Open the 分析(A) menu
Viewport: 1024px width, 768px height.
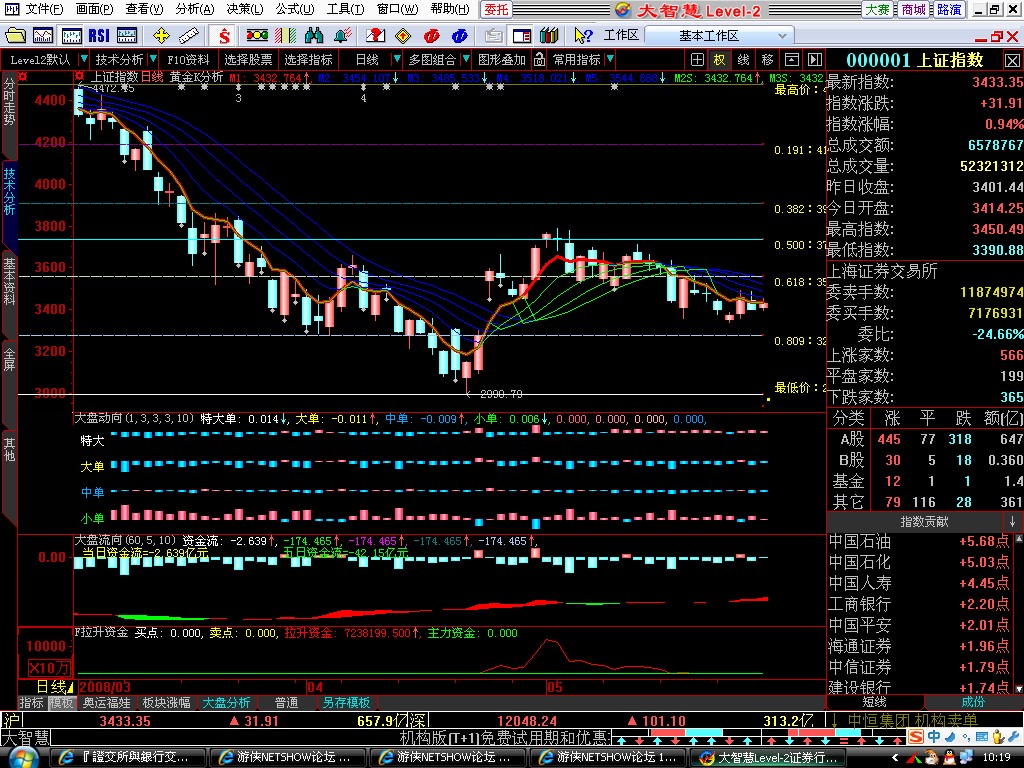[194, 9]
